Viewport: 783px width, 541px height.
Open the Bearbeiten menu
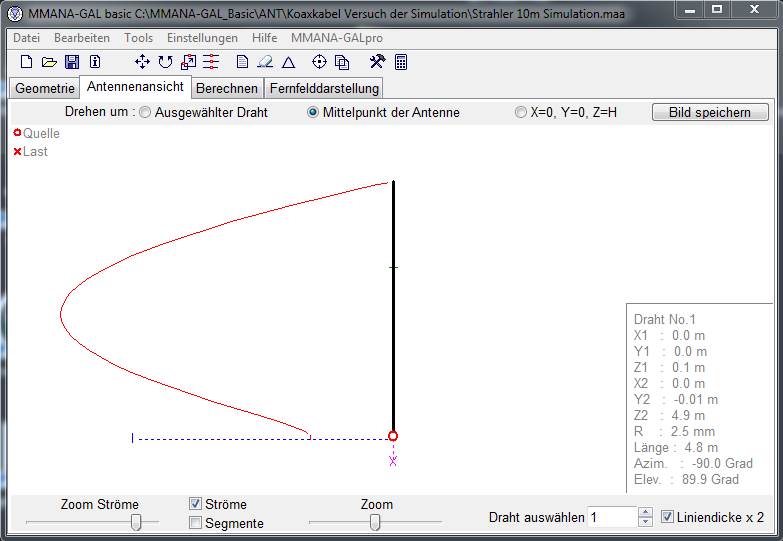click(x=82, y=38)
